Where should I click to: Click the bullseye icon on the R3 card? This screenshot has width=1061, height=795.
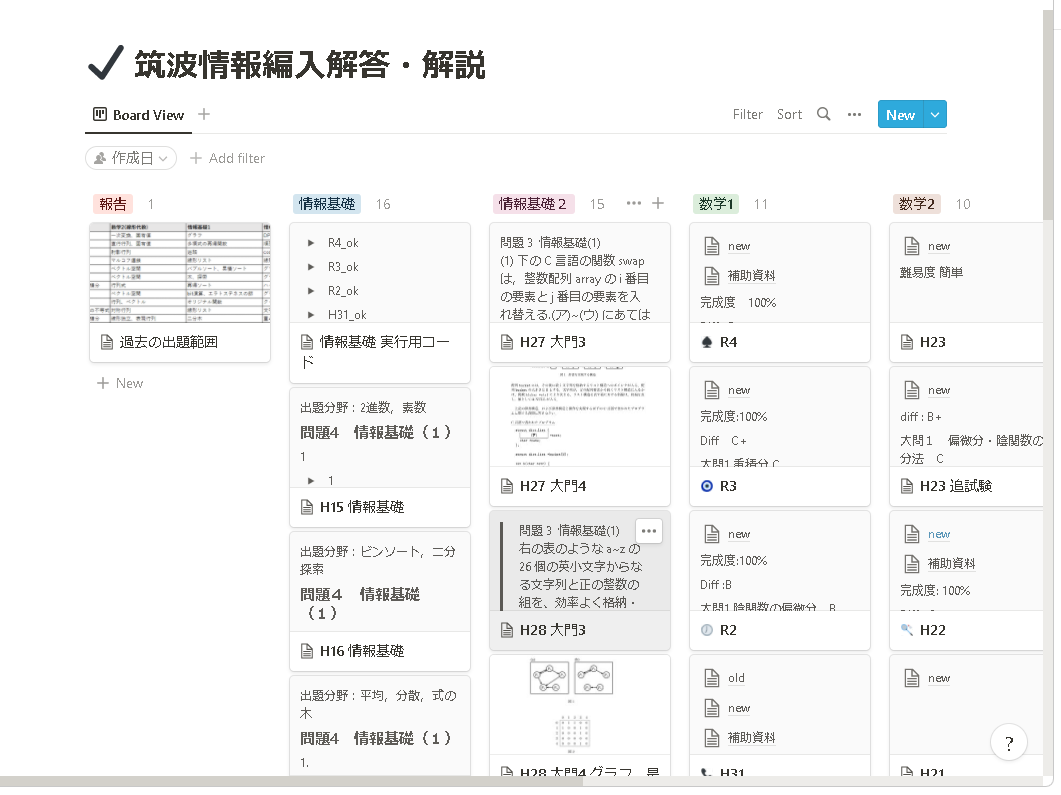coord(707,487)
